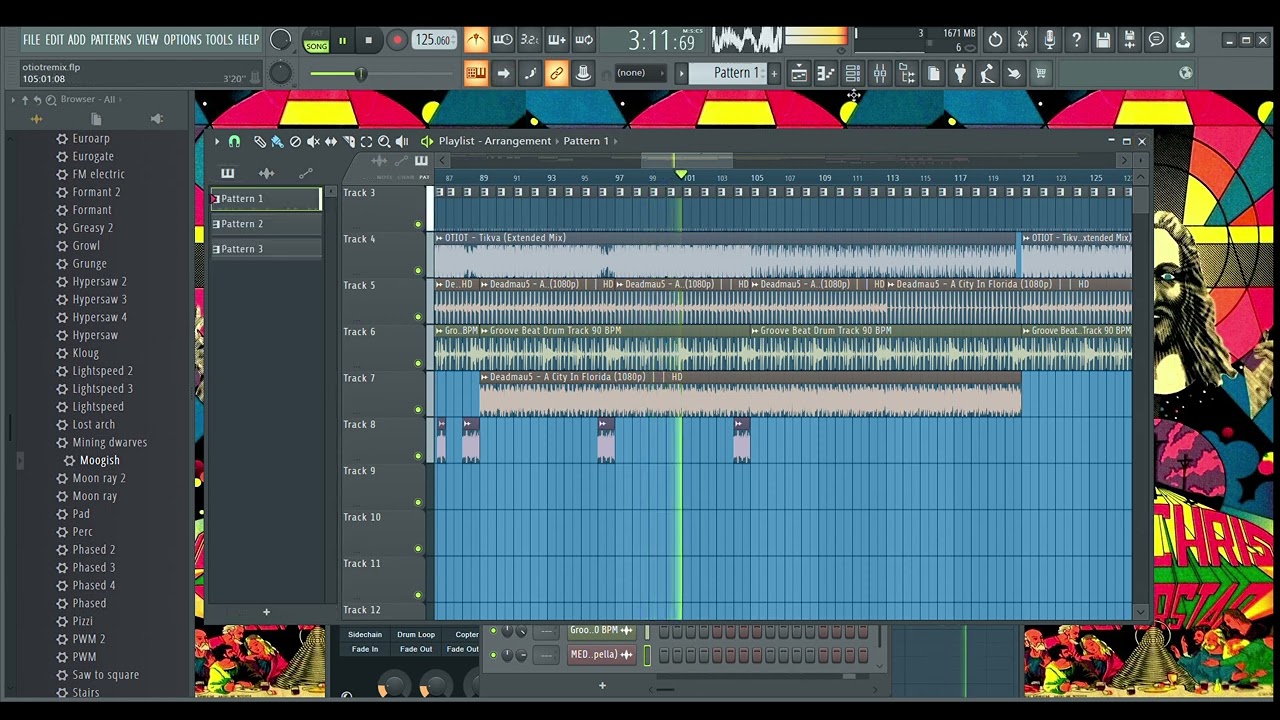Open the ADD menu
This screenshot has width=1280, height=720.
[x=77, y=40]
